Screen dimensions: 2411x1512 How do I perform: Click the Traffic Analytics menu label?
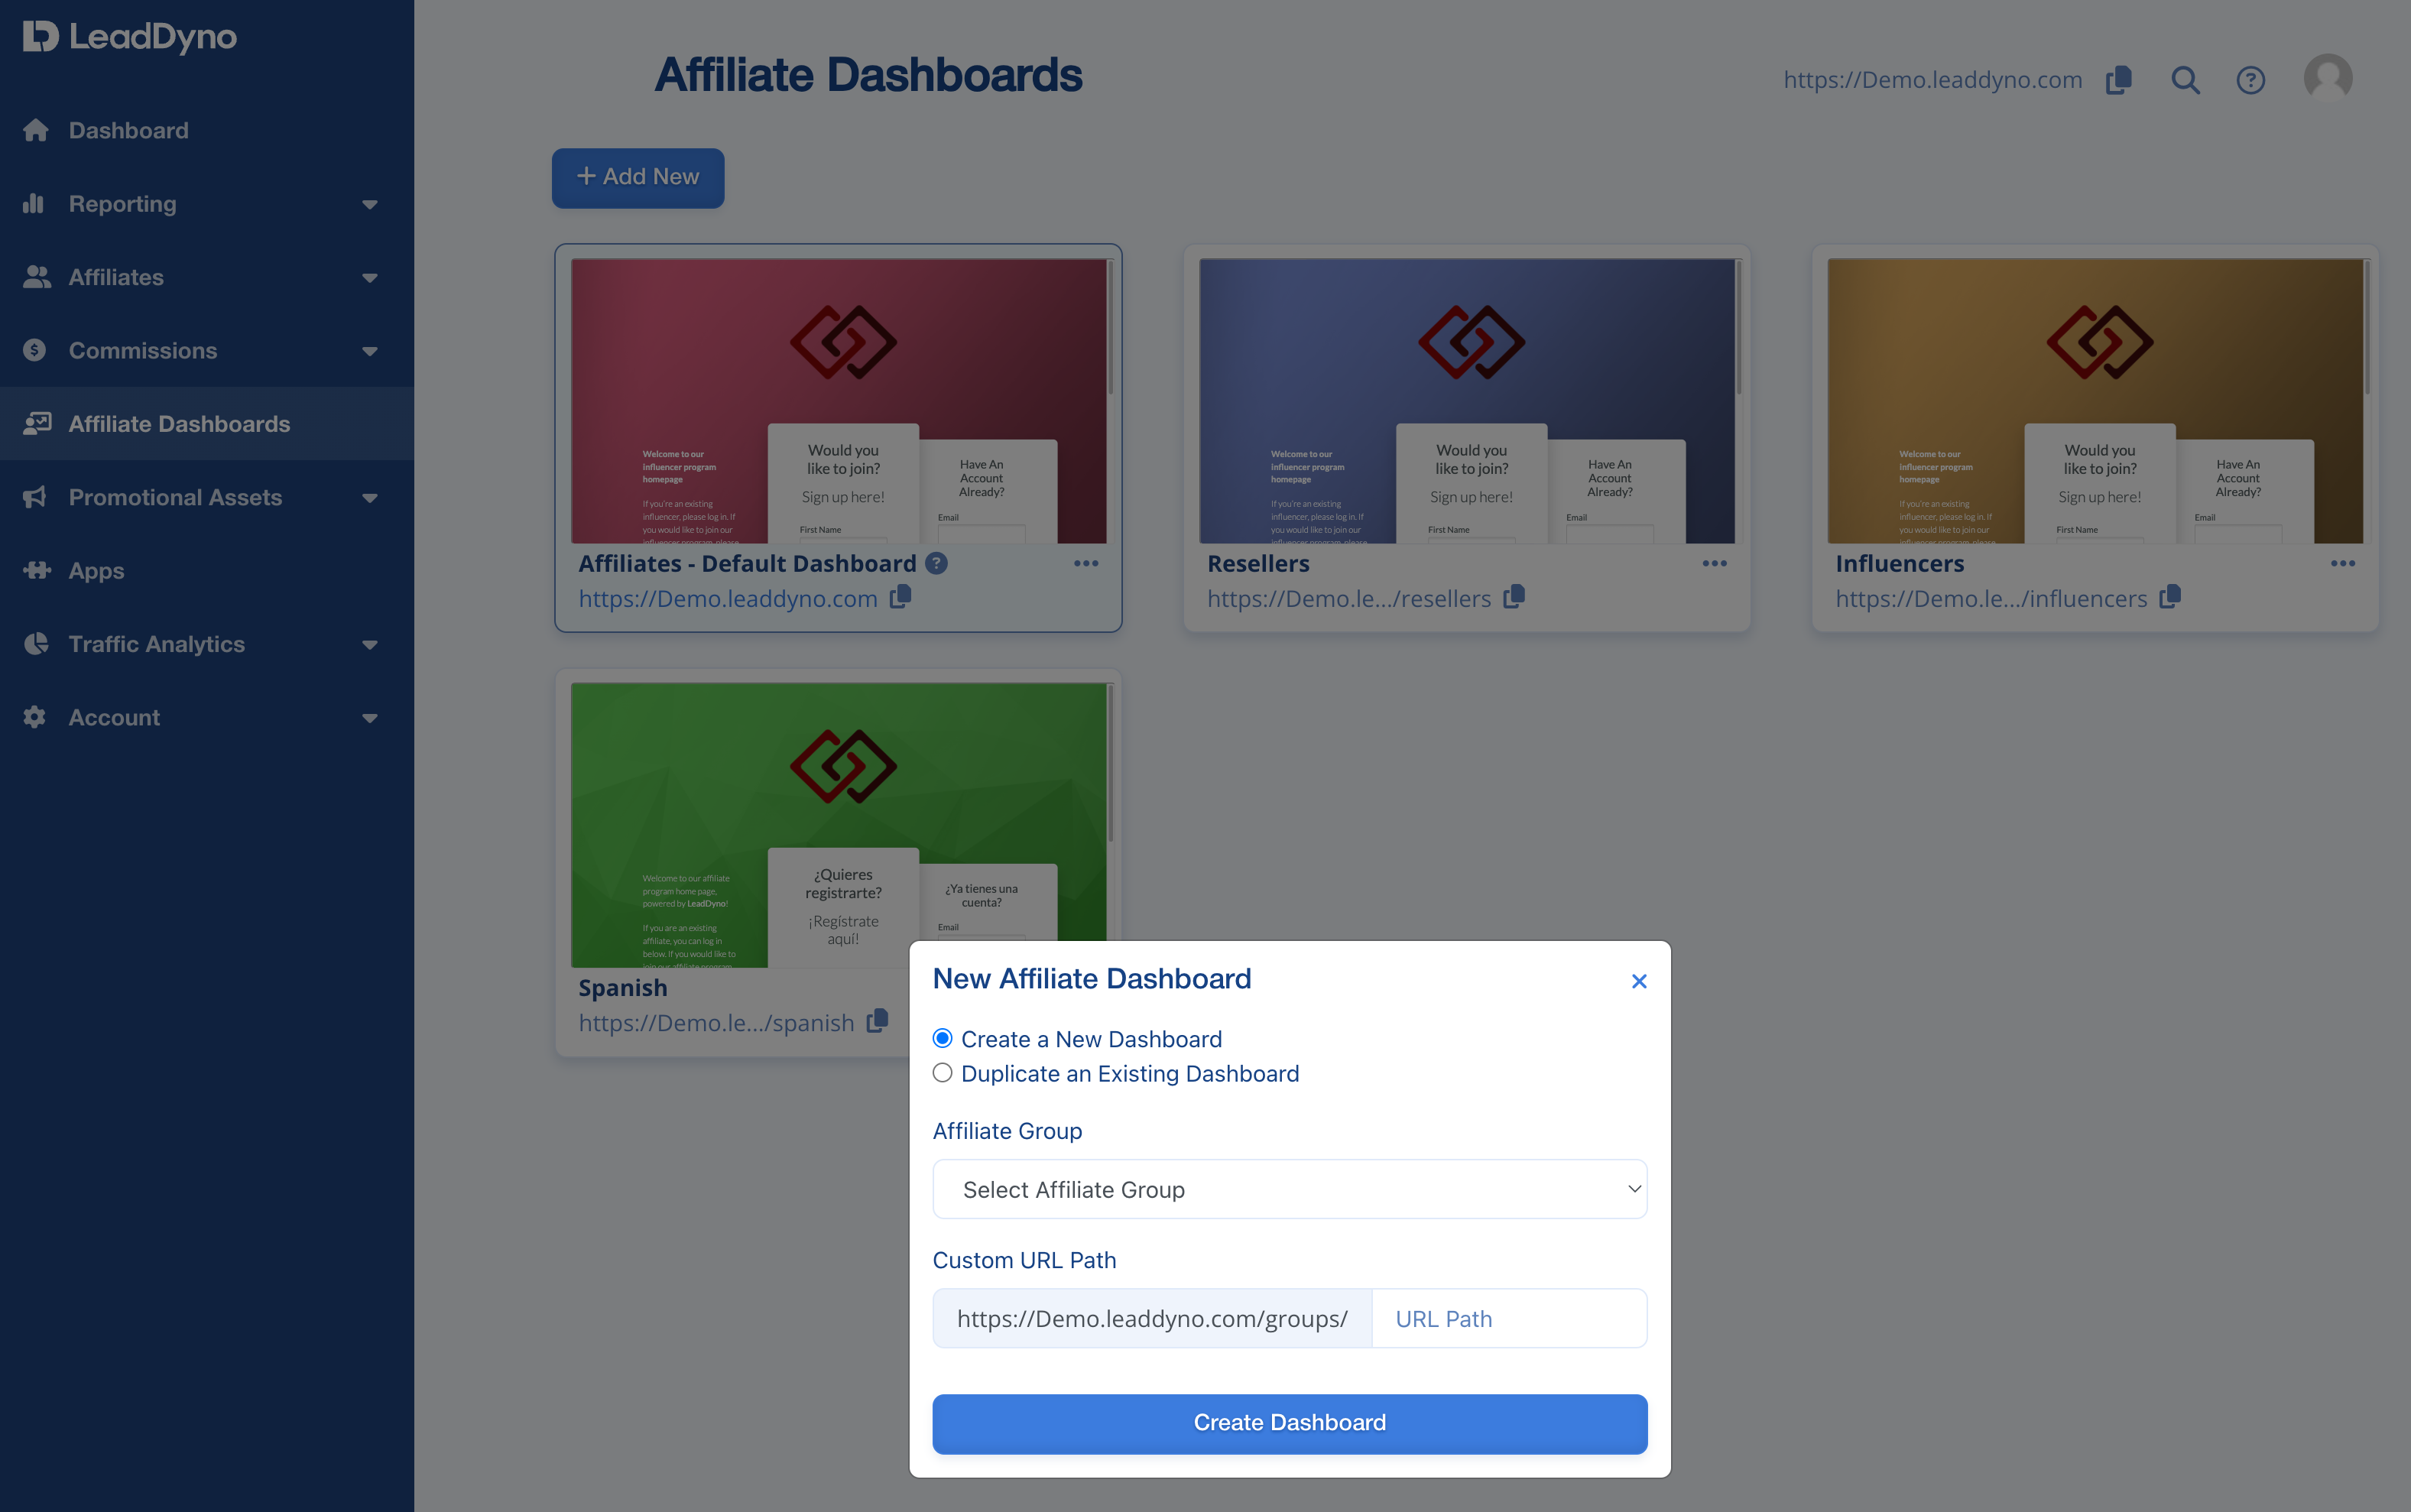(157, 644)
